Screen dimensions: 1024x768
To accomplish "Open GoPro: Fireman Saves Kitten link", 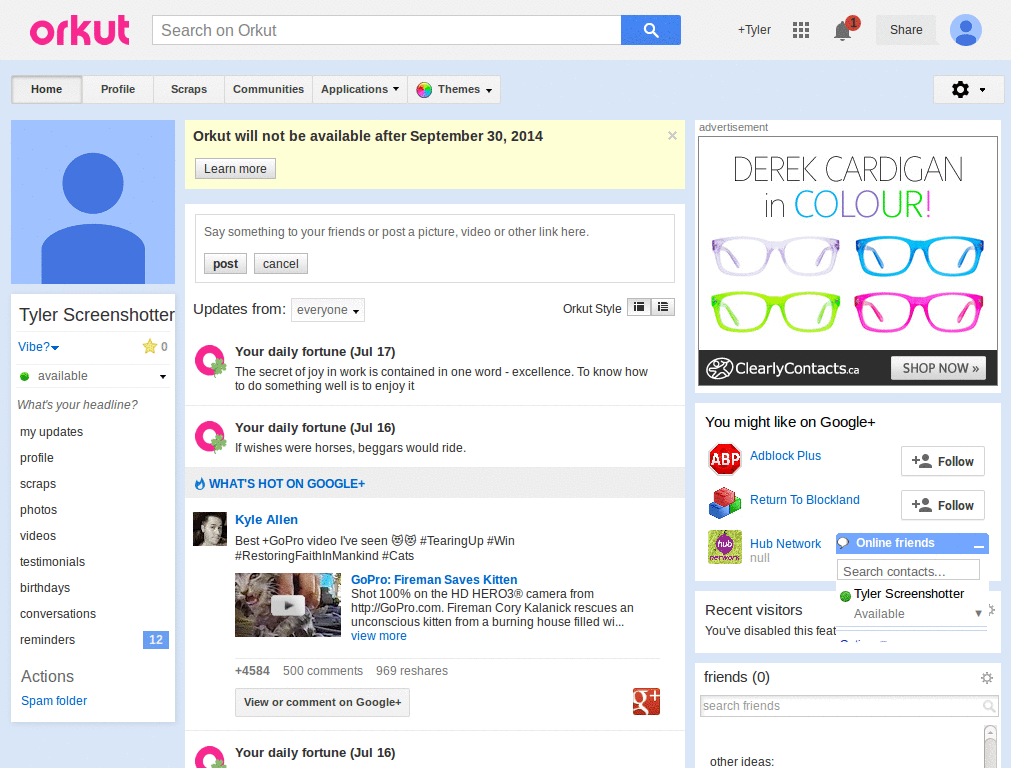I will [434, 580].
